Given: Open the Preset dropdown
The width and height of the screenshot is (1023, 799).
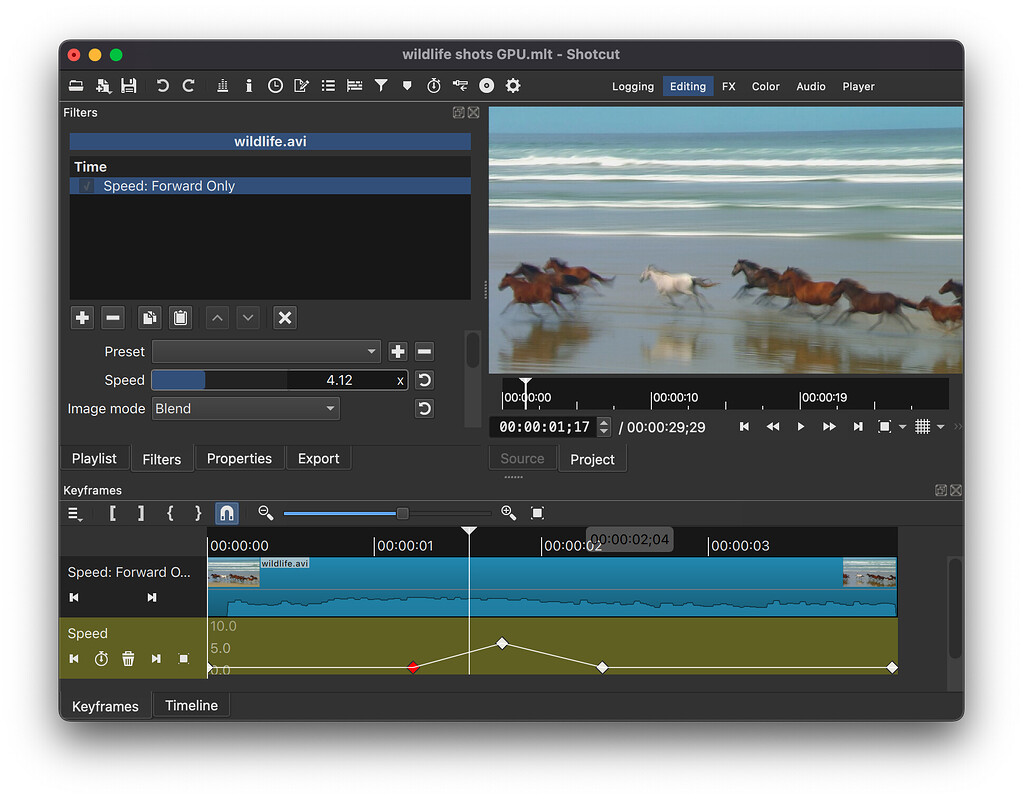Looking at the screenshot, I should (x=266, y=351).
